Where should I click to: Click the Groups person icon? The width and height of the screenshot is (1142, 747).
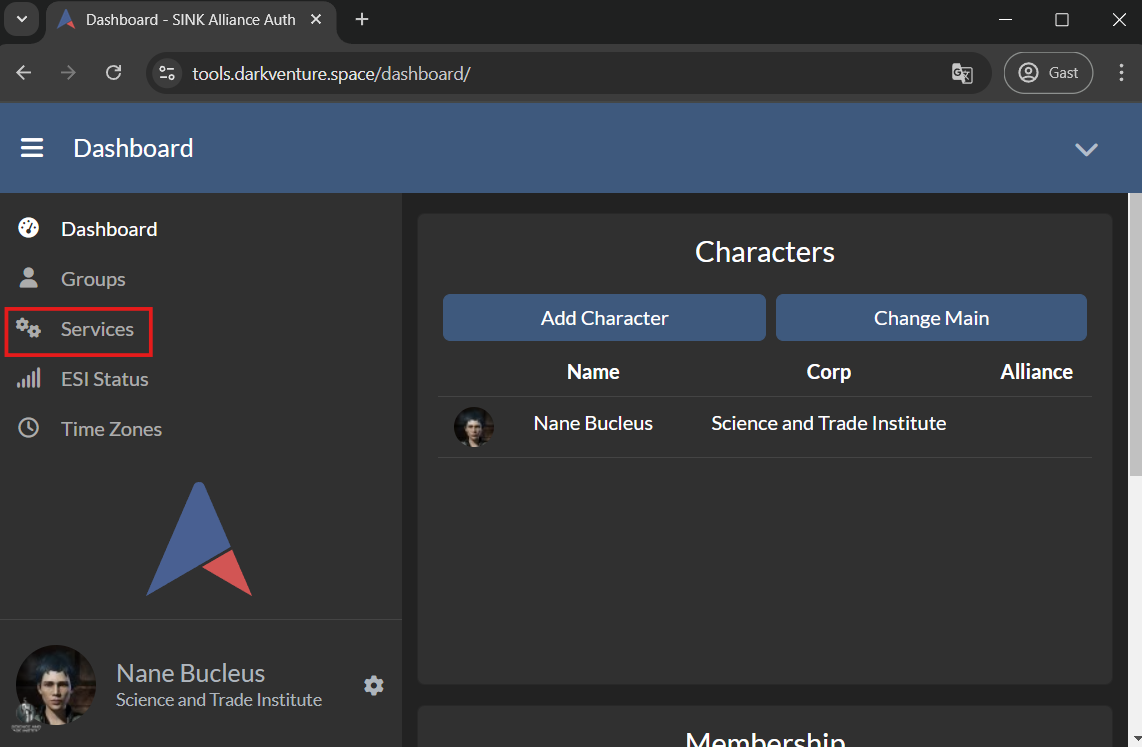[28, 278]
